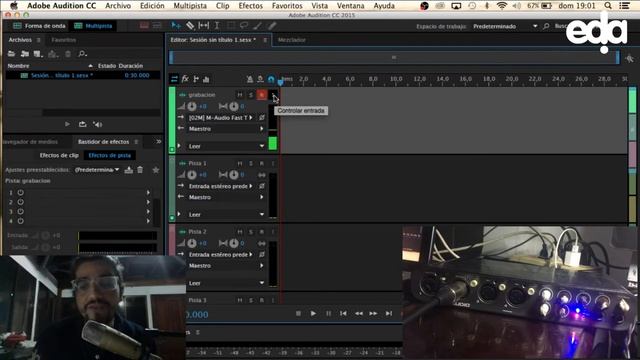Adjust the grabacion track pan knob
The height and width of the screenshot is (360, 640).
coord(233,107)
